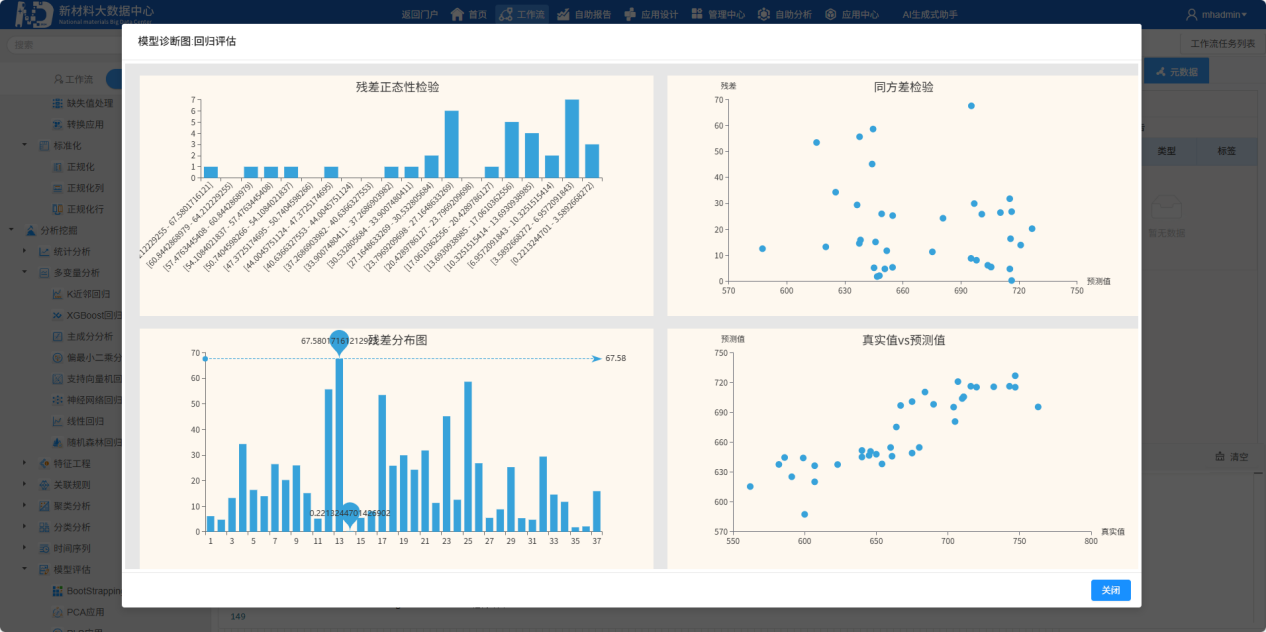The image size is (1266, 632).
Task: Click the blue 关闭 button
Action: coord(1110,590)
